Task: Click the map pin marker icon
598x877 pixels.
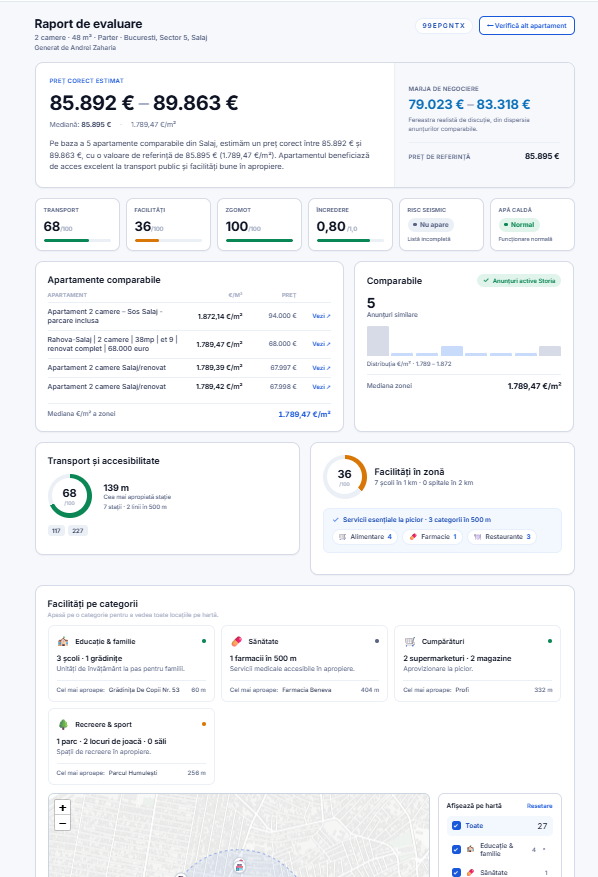Action: click(x=239, y=865)
